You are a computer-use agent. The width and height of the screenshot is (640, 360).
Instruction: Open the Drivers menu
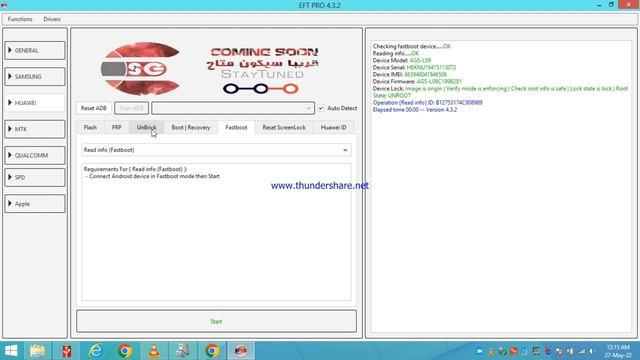pos(52,19)
